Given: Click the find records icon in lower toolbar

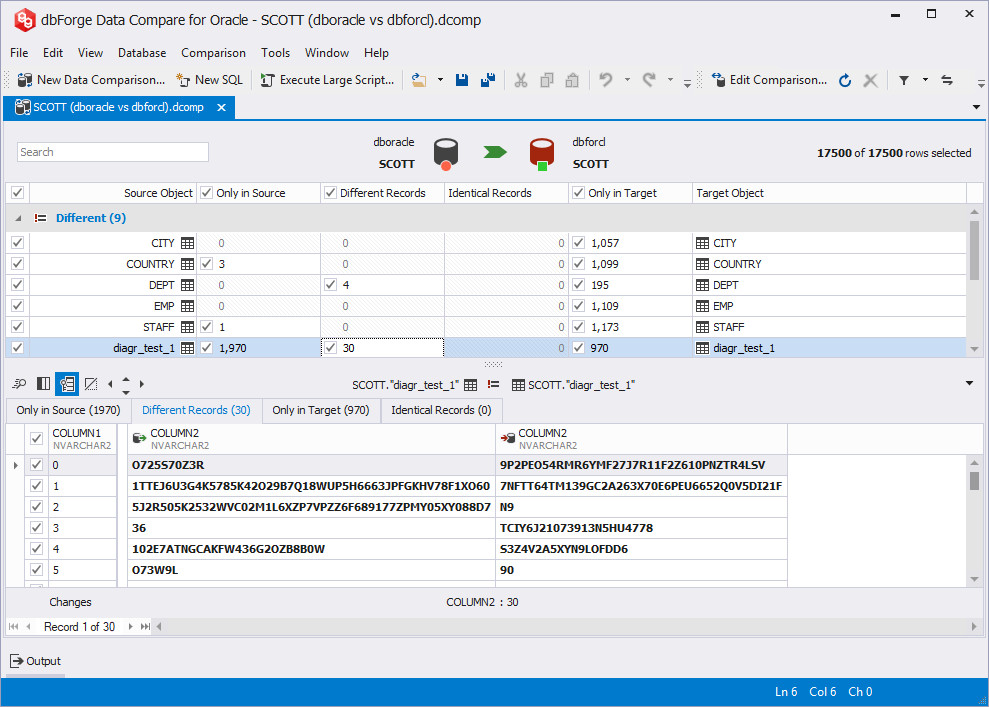Looking at the screenshot, I should [x=20, y=383].
